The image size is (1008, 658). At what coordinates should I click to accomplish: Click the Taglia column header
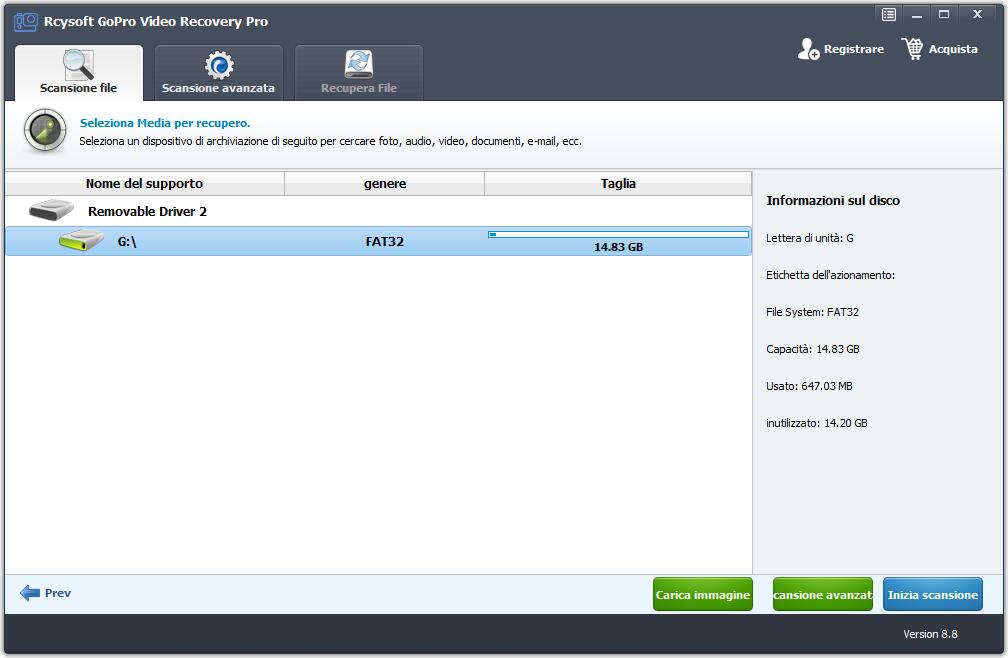tap(618, 184)
